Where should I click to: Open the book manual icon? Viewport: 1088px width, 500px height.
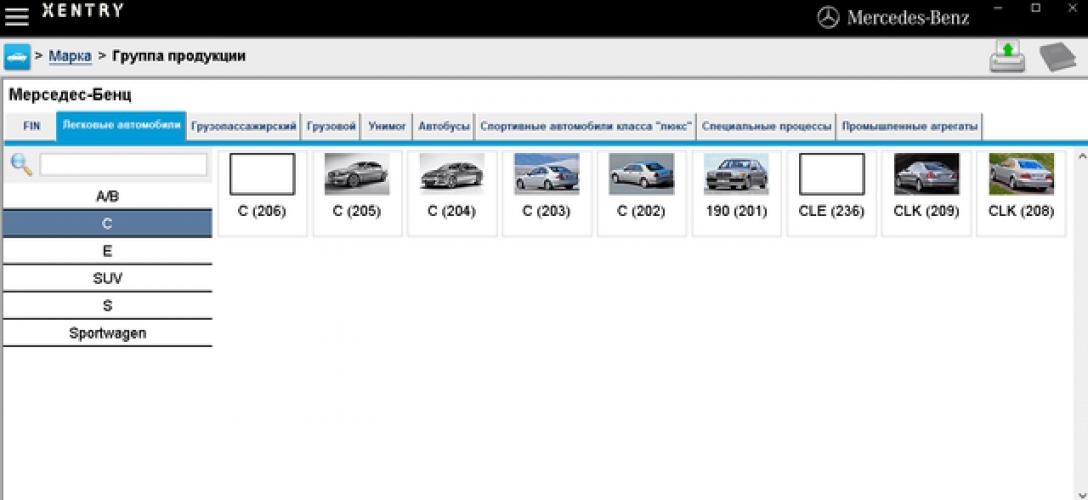tap(1057, 57)
